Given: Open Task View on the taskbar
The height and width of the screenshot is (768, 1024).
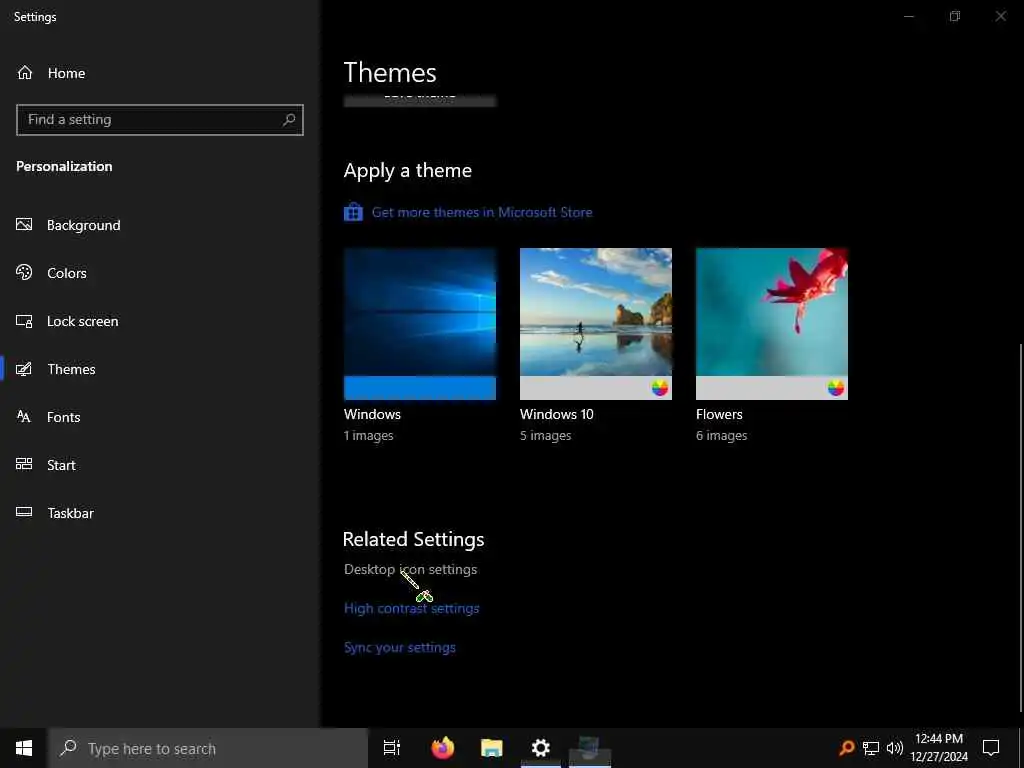Looking at the screenshot, I should coord(392,748).
